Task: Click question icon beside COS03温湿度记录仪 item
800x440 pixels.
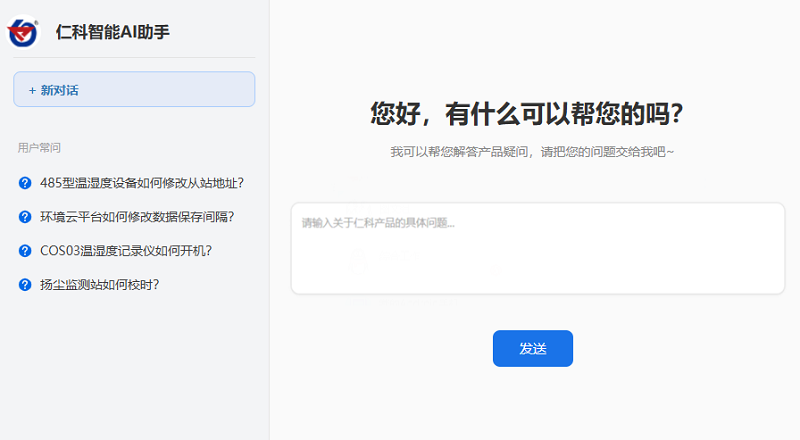Action: [25, 251]
